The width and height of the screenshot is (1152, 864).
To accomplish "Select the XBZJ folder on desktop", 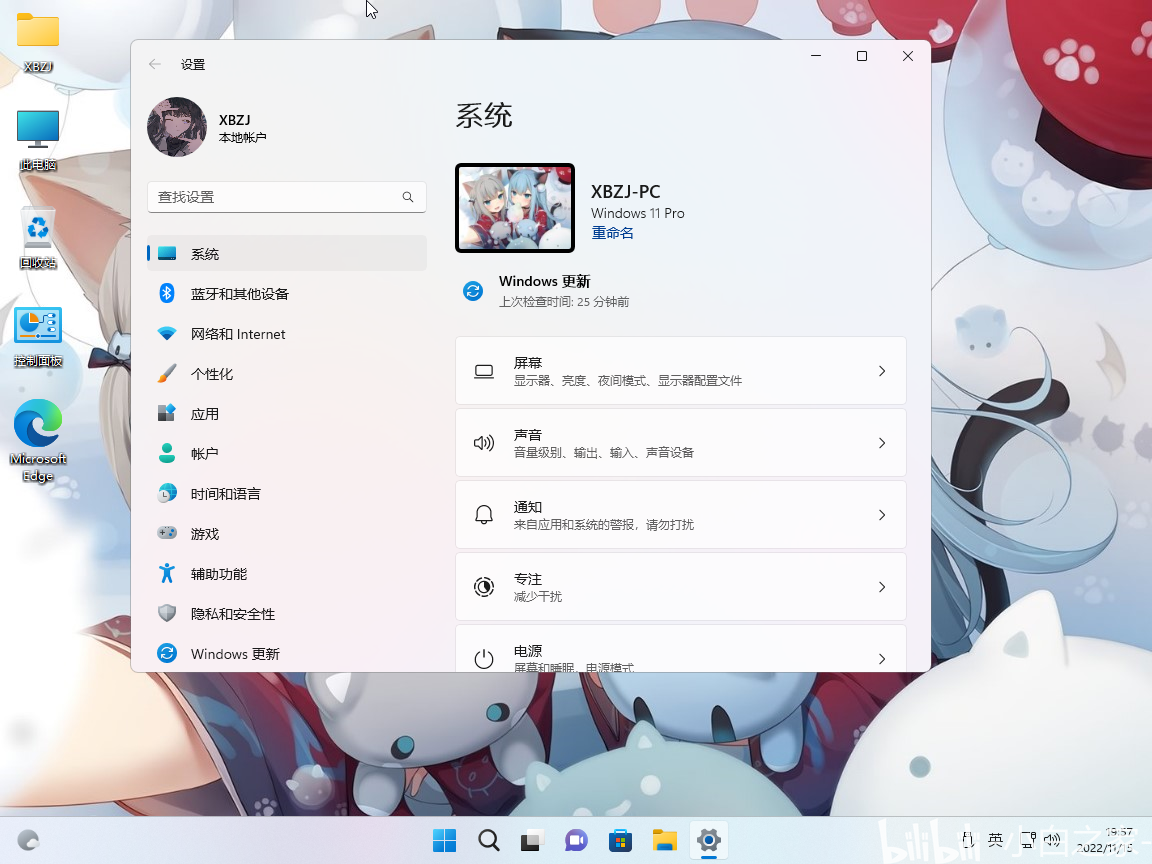I will [x=38, y=43].
